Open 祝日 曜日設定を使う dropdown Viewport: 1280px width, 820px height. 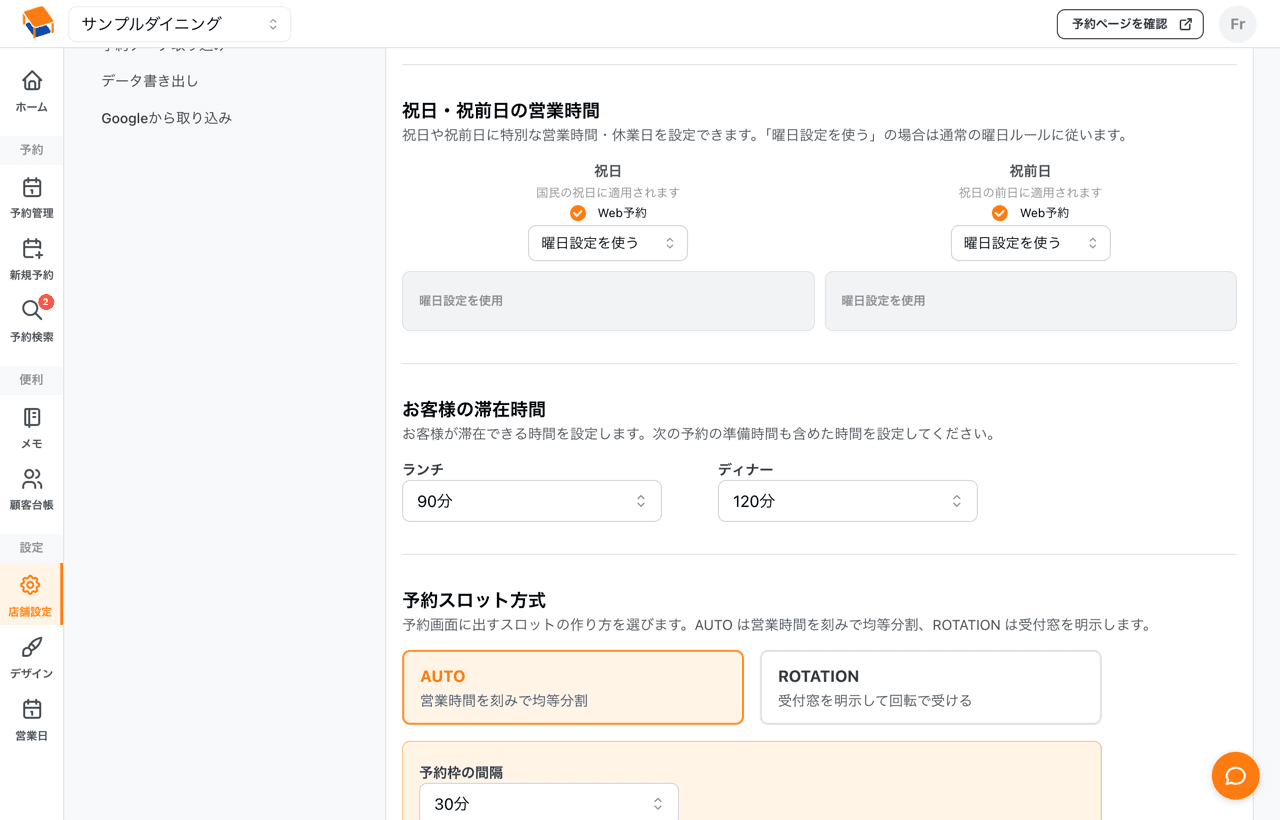click(x=608, y=243)
